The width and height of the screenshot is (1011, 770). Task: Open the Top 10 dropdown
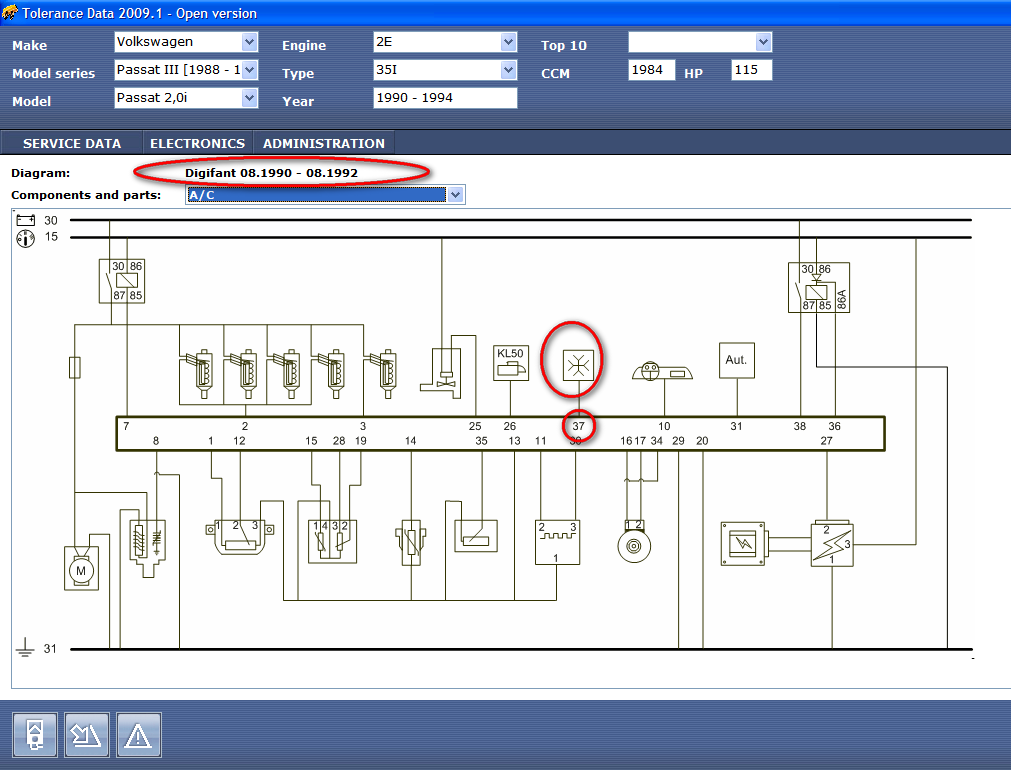click(763, 42)
